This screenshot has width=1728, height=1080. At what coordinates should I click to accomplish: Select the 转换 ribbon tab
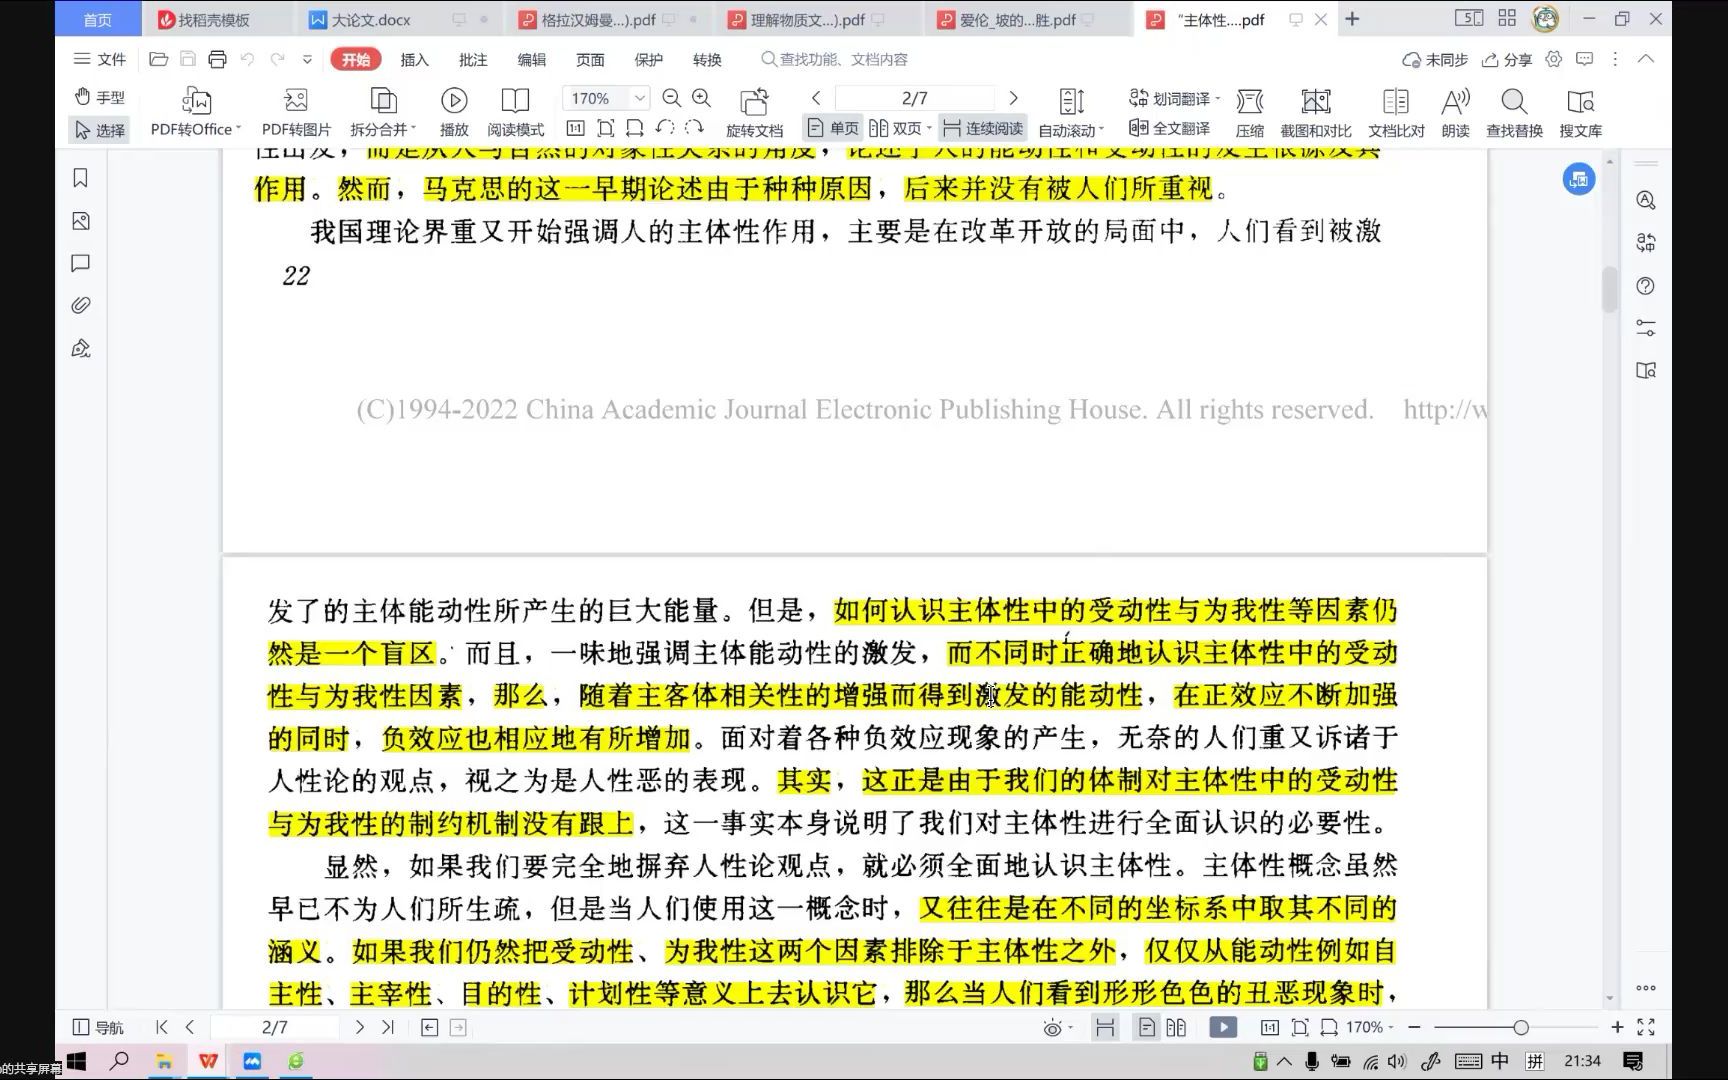[707, 59]
